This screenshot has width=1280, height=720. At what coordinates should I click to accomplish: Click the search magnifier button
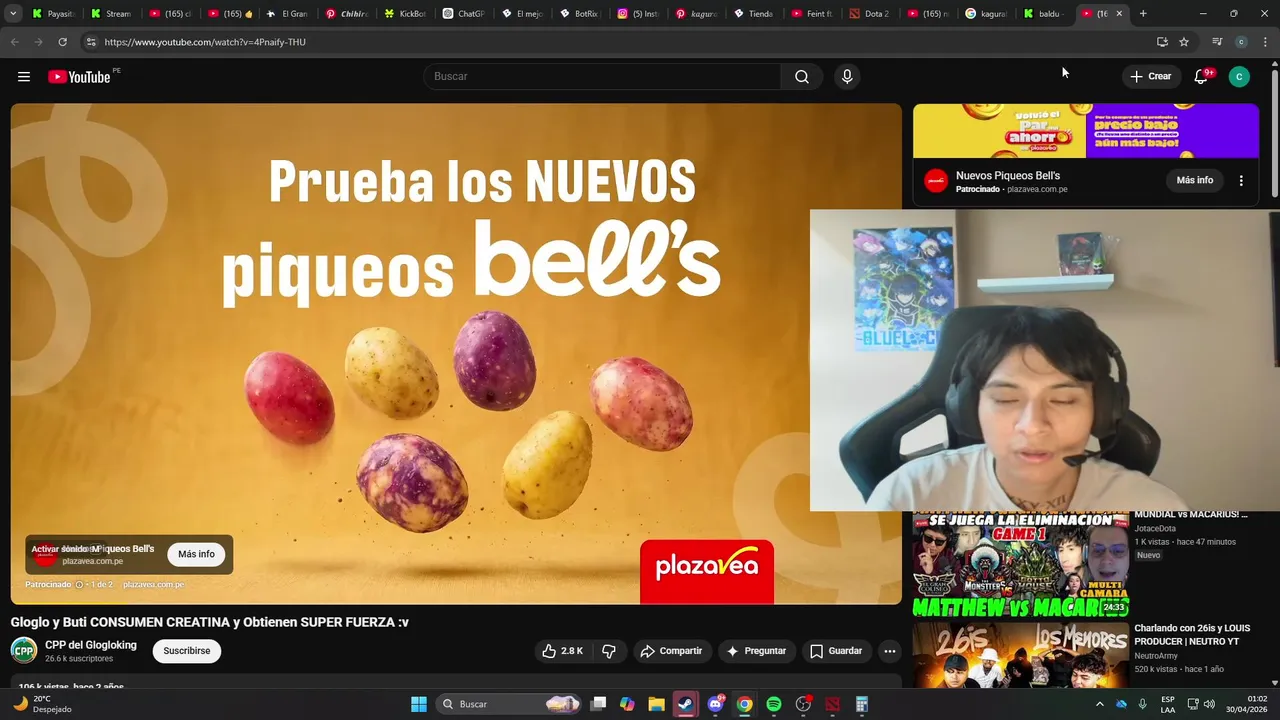tap(802, 77)
